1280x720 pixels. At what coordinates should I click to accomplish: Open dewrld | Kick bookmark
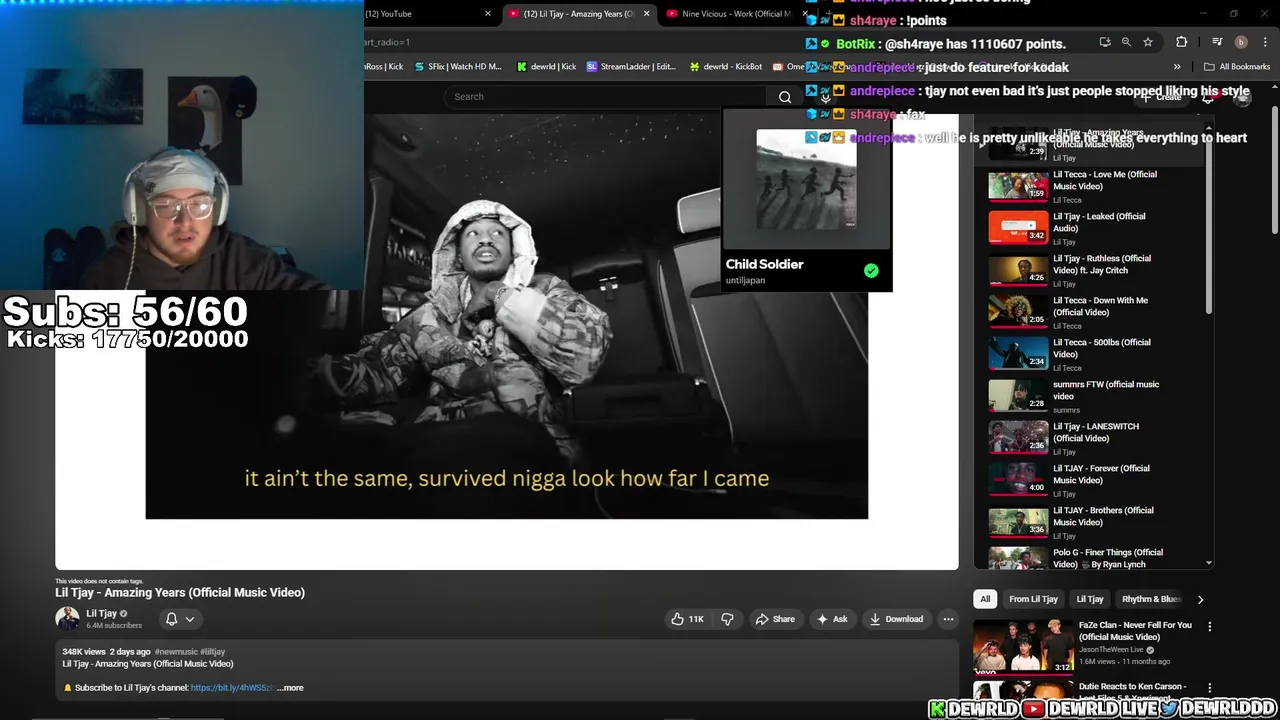(546, 67)
